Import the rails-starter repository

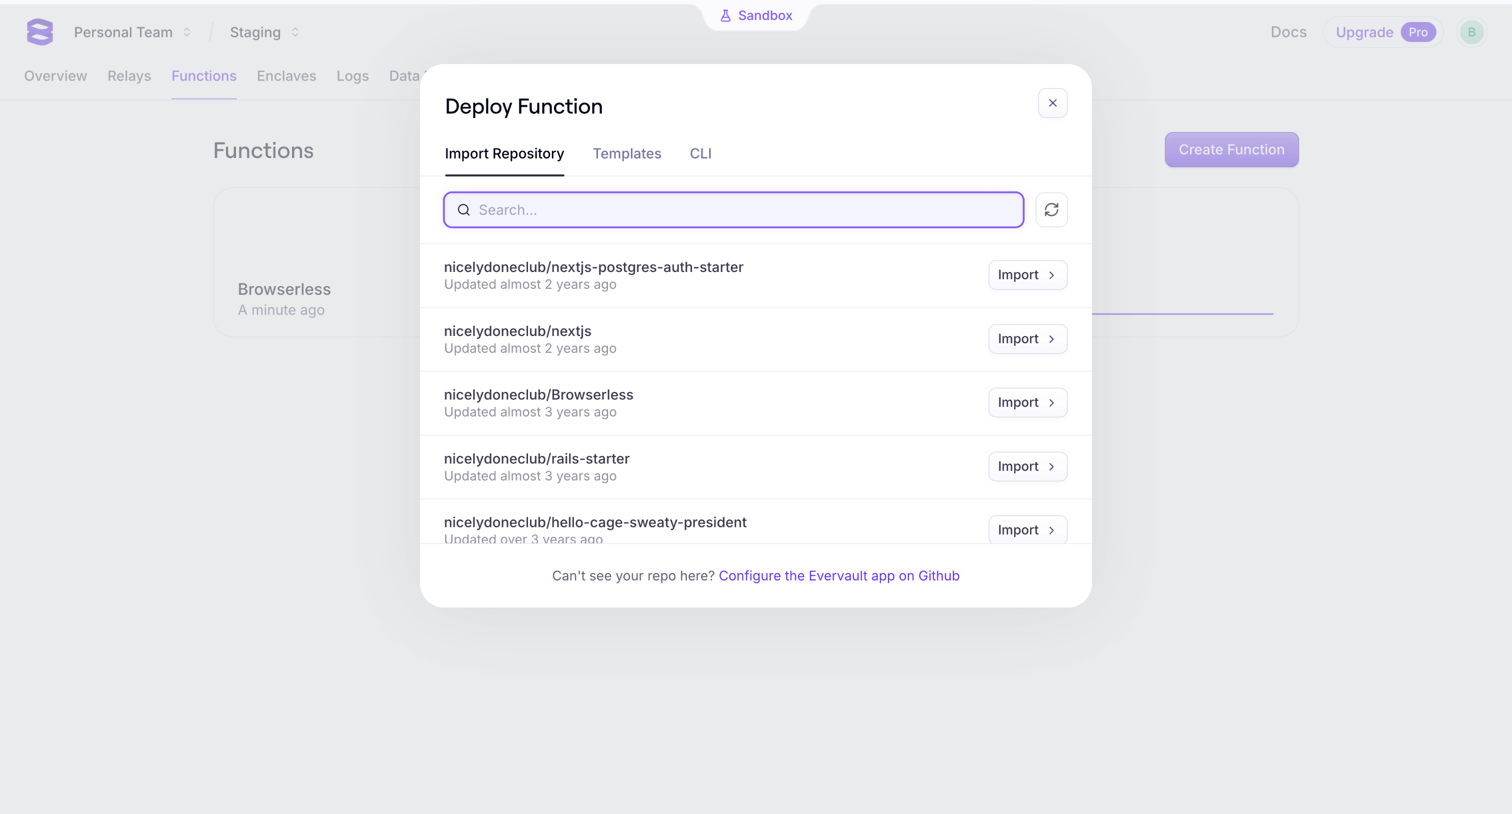click(1027, 466)
